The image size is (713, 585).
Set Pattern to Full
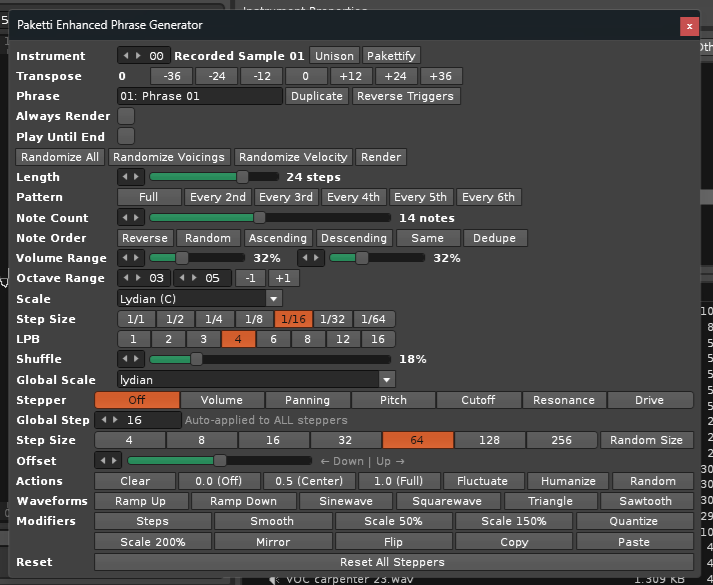(x=149, y=197)
